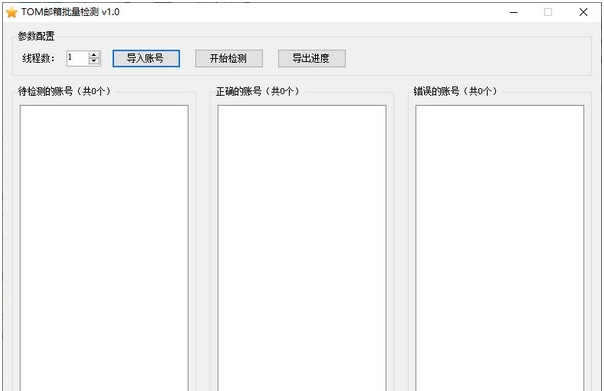604x391 pixels.
Task: Click the 导入账号 button
Action: [x=146, y=59]
